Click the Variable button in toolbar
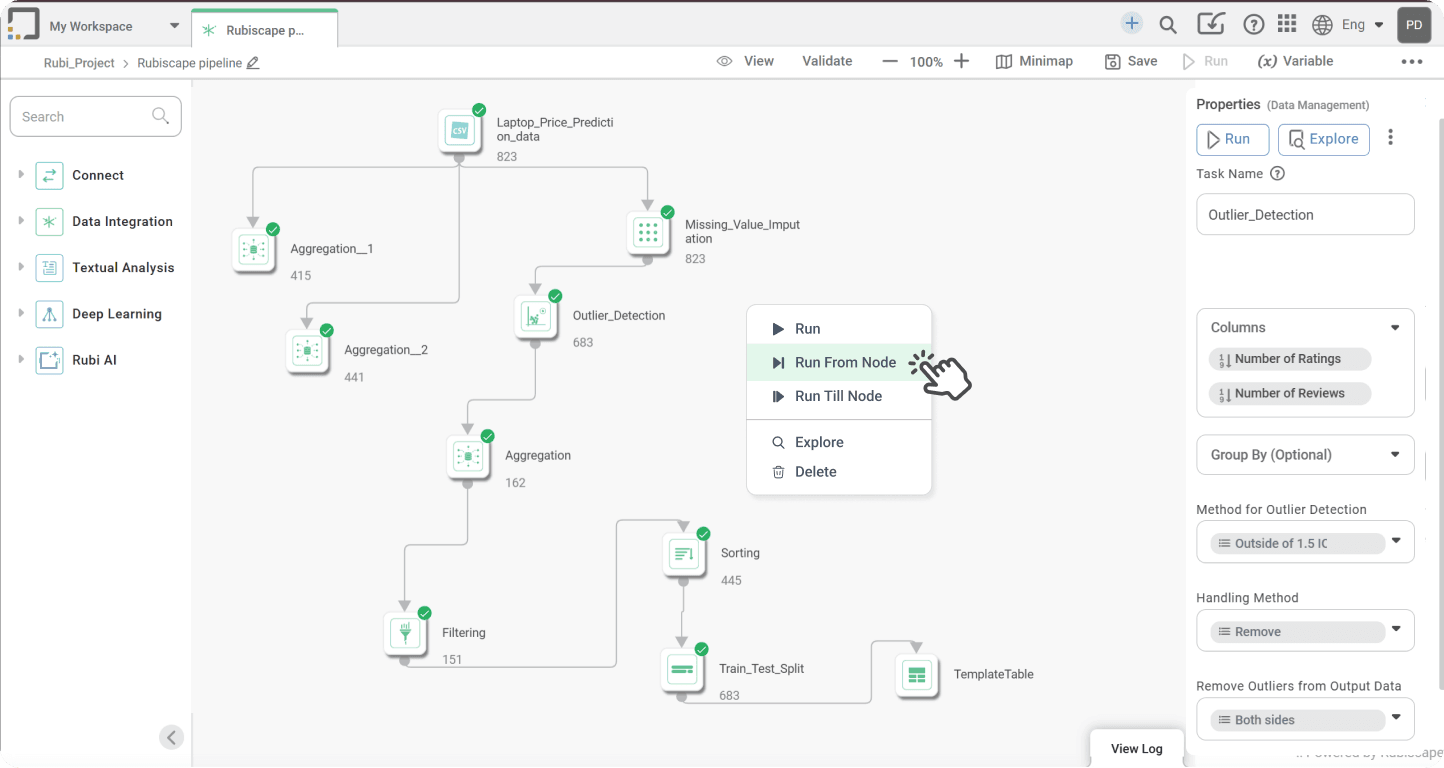Viewport: 1444px width, 768px height. click(x=1295, y=61)
